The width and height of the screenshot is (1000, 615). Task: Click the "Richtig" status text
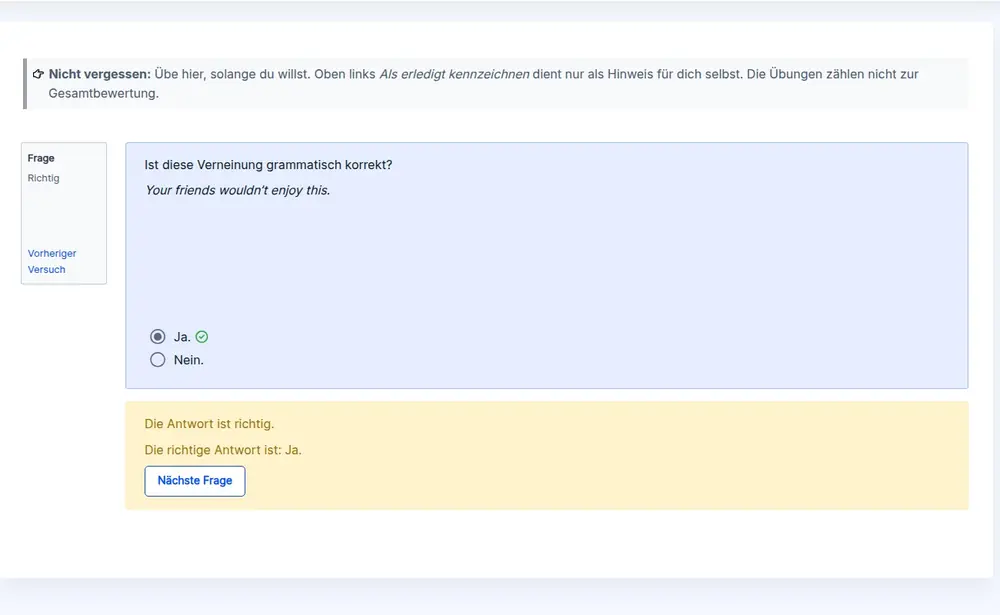click(x=44, y=178)
